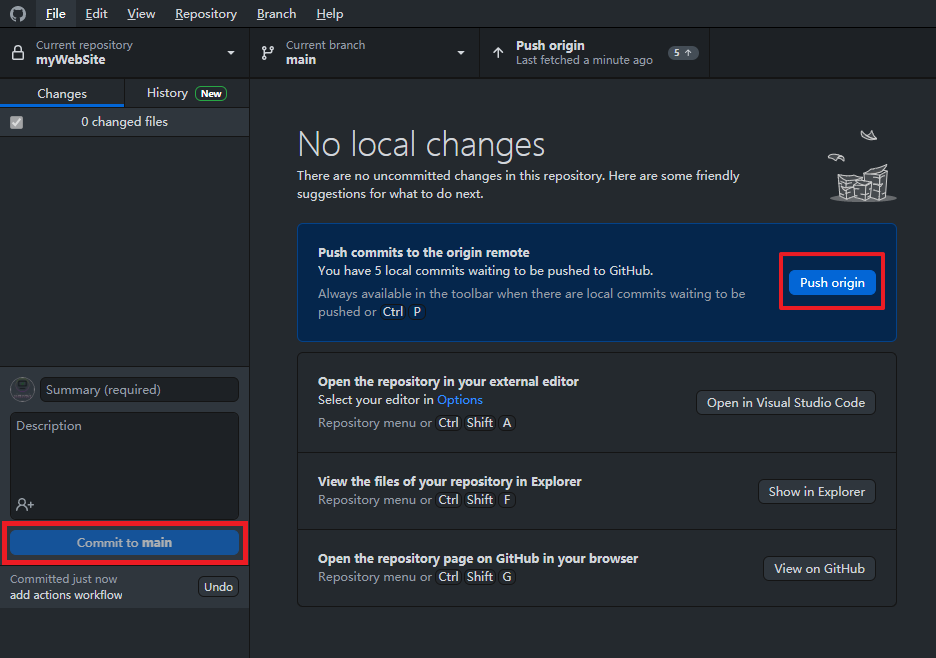
Task: Open the Repository menu
Action: pos(205,14)
